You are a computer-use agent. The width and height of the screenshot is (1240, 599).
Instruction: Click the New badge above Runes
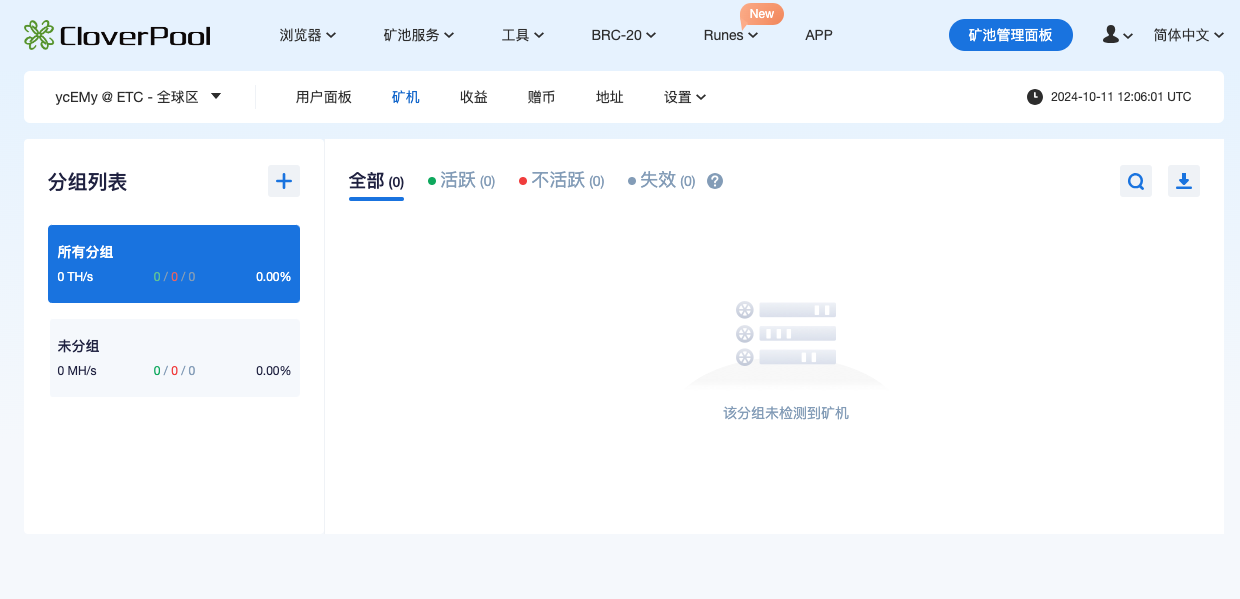coord(762,14)
